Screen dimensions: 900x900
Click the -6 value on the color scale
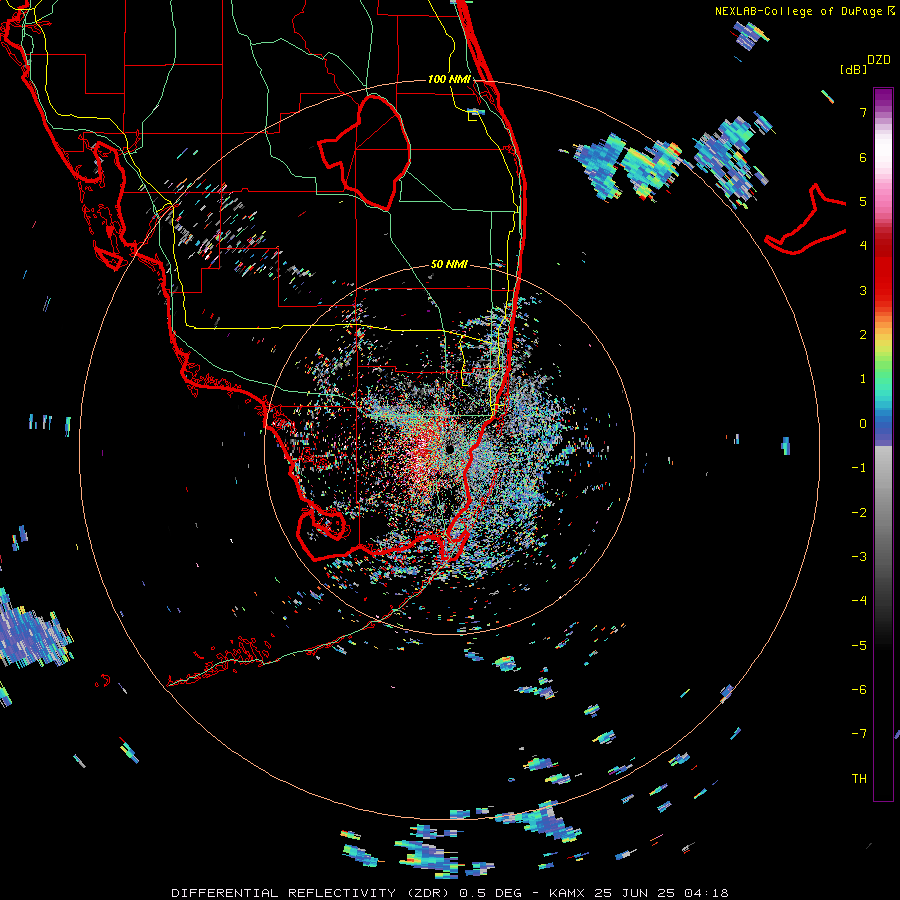tap(859, 690)
